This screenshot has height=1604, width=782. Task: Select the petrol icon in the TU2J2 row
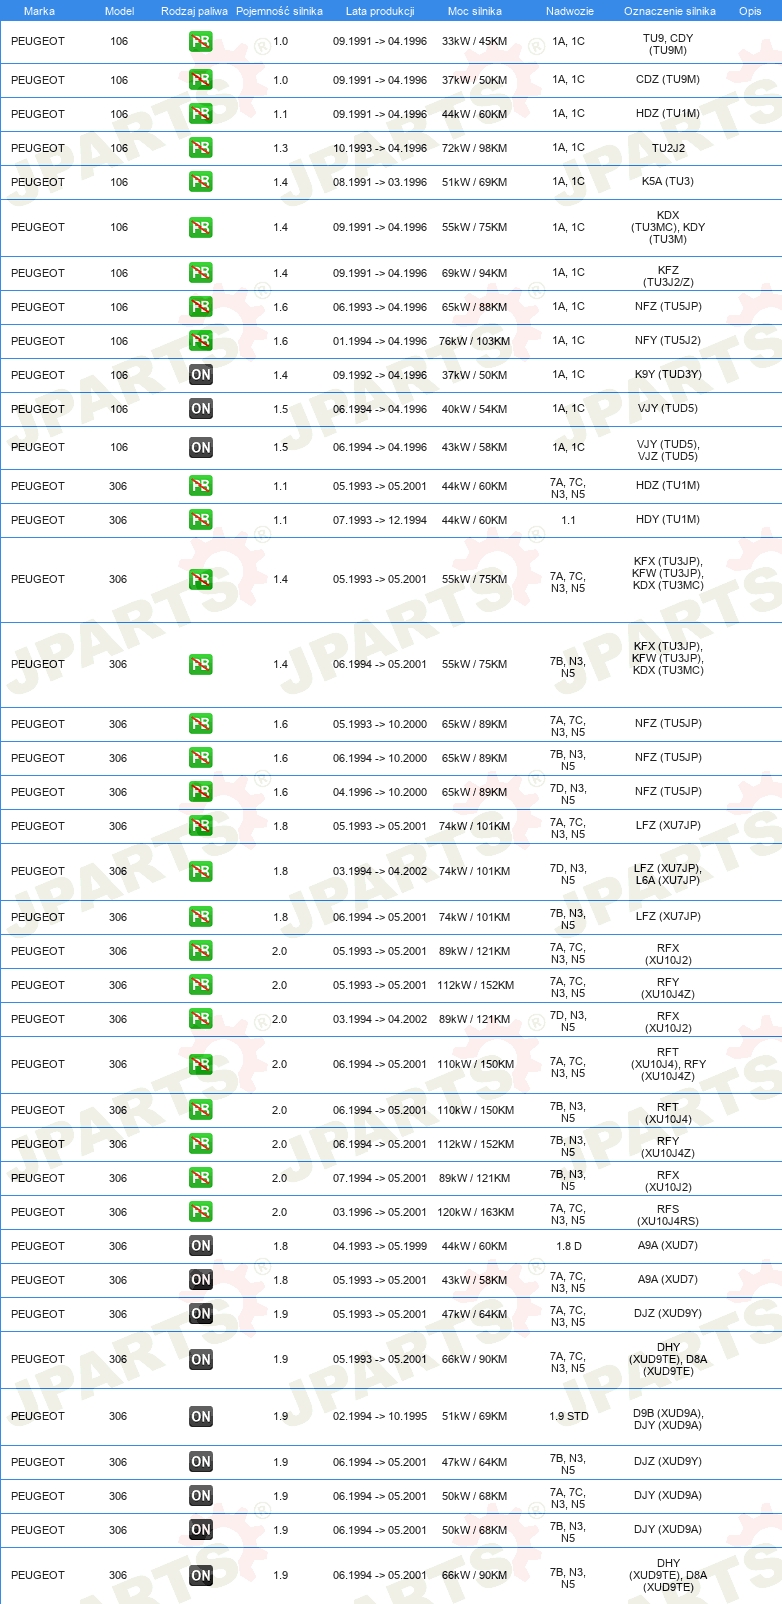click(201, 148)
